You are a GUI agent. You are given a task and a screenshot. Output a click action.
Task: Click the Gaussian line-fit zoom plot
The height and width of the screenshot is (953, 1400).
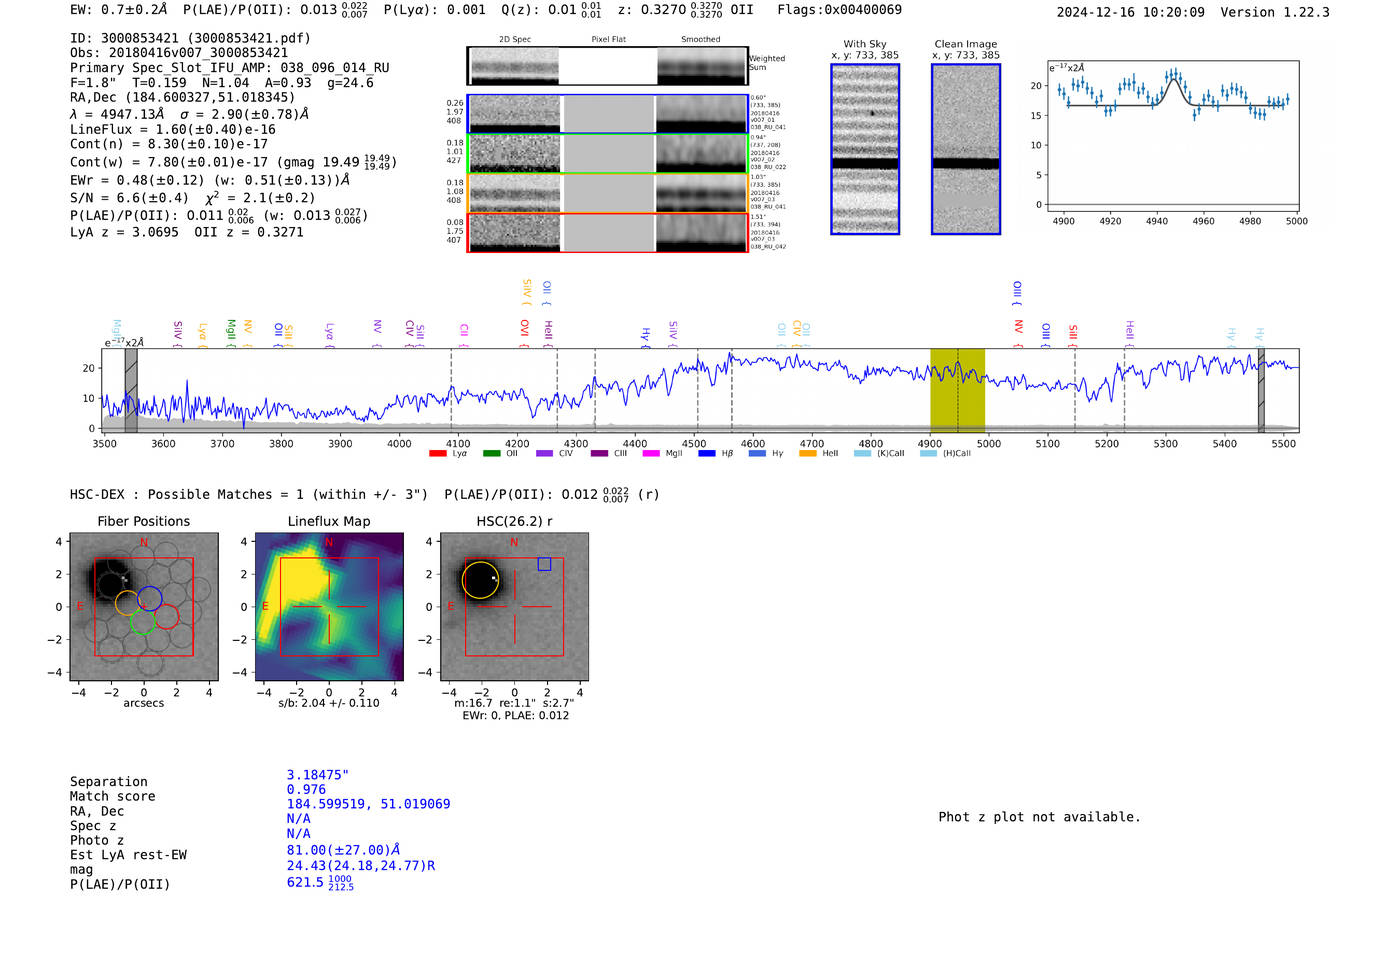(x=1173, y=136)
